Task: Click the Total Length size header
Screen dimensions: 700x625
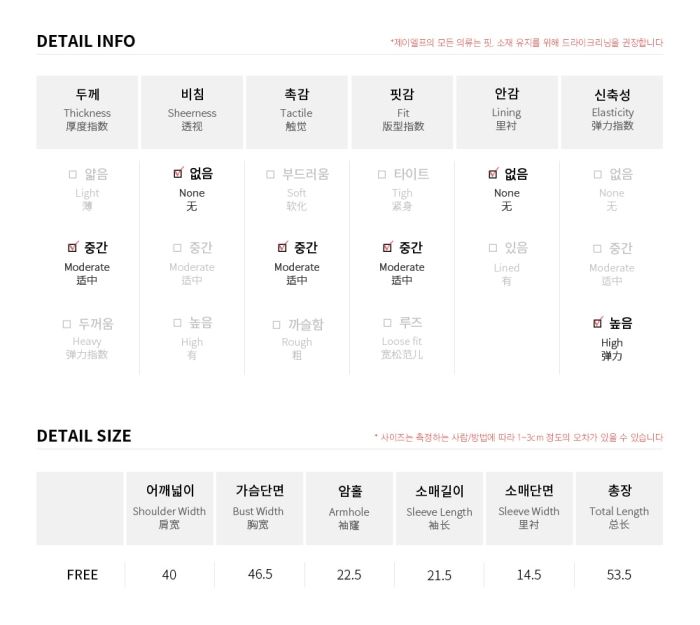Action: pos(619,508)
